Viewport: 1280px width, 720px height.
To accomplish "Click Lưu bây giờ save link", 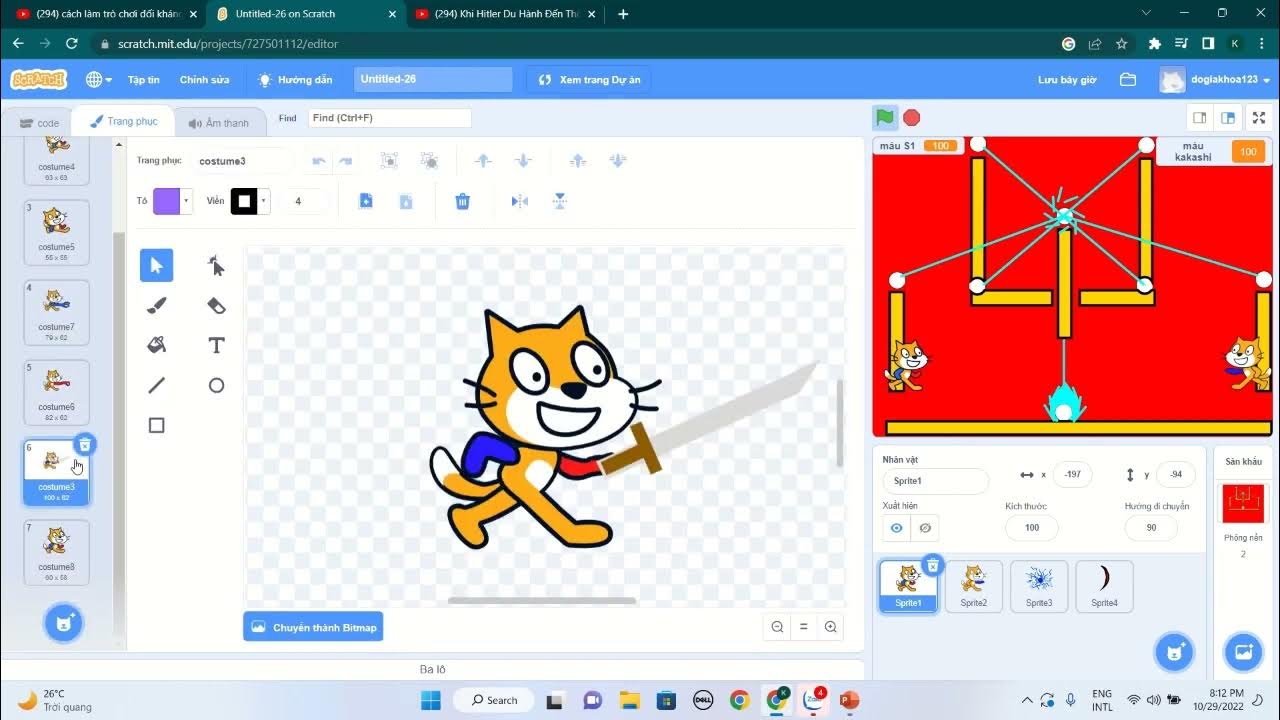I will click(x=1067, y=79).
